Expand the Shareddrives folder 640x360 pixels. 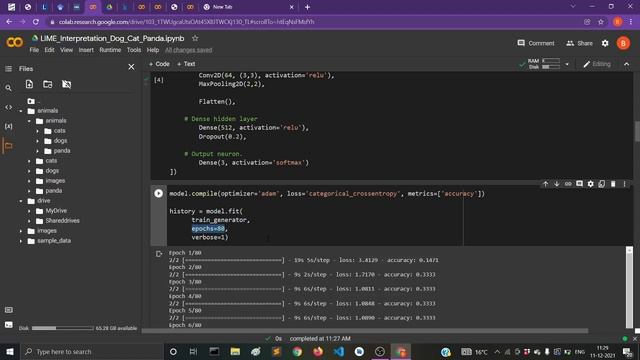point(29,221)
